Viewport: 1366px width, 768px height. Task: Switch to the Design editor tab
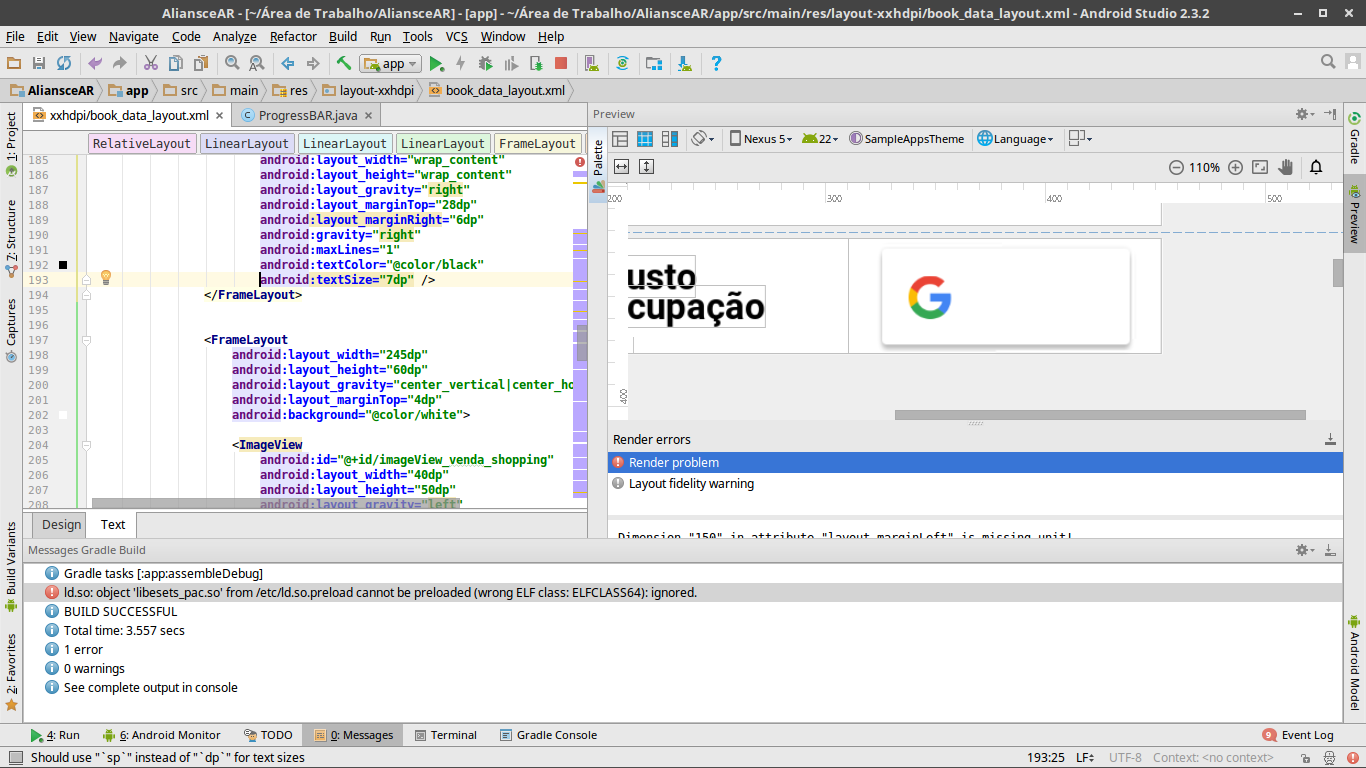pyautogui.click(x=61, y=524)
